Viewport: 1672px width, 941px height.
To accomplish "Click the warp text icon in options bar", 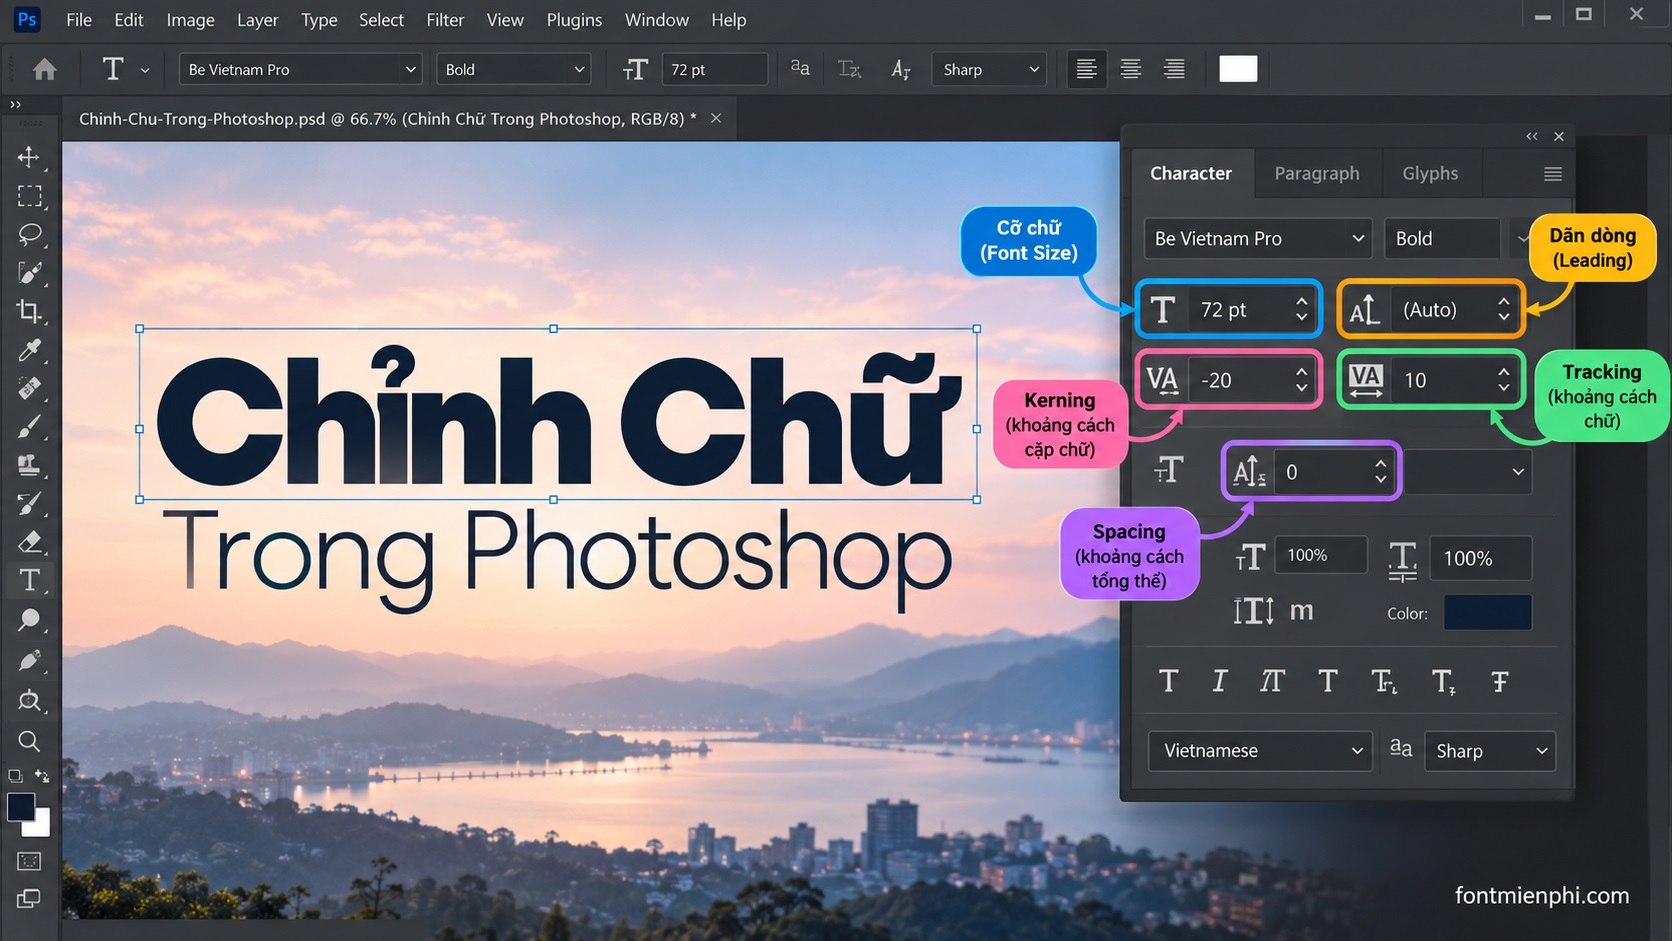I will pos(849,69).
